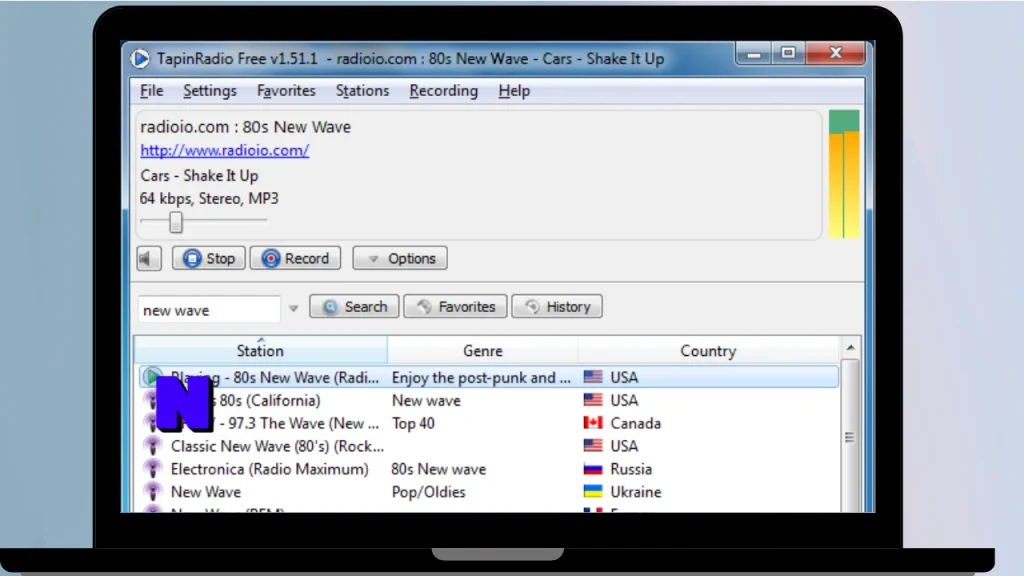Viewport: 1024px width, 576px height.
Task: Click the audio level meter
Action: (x=844, y=174)
